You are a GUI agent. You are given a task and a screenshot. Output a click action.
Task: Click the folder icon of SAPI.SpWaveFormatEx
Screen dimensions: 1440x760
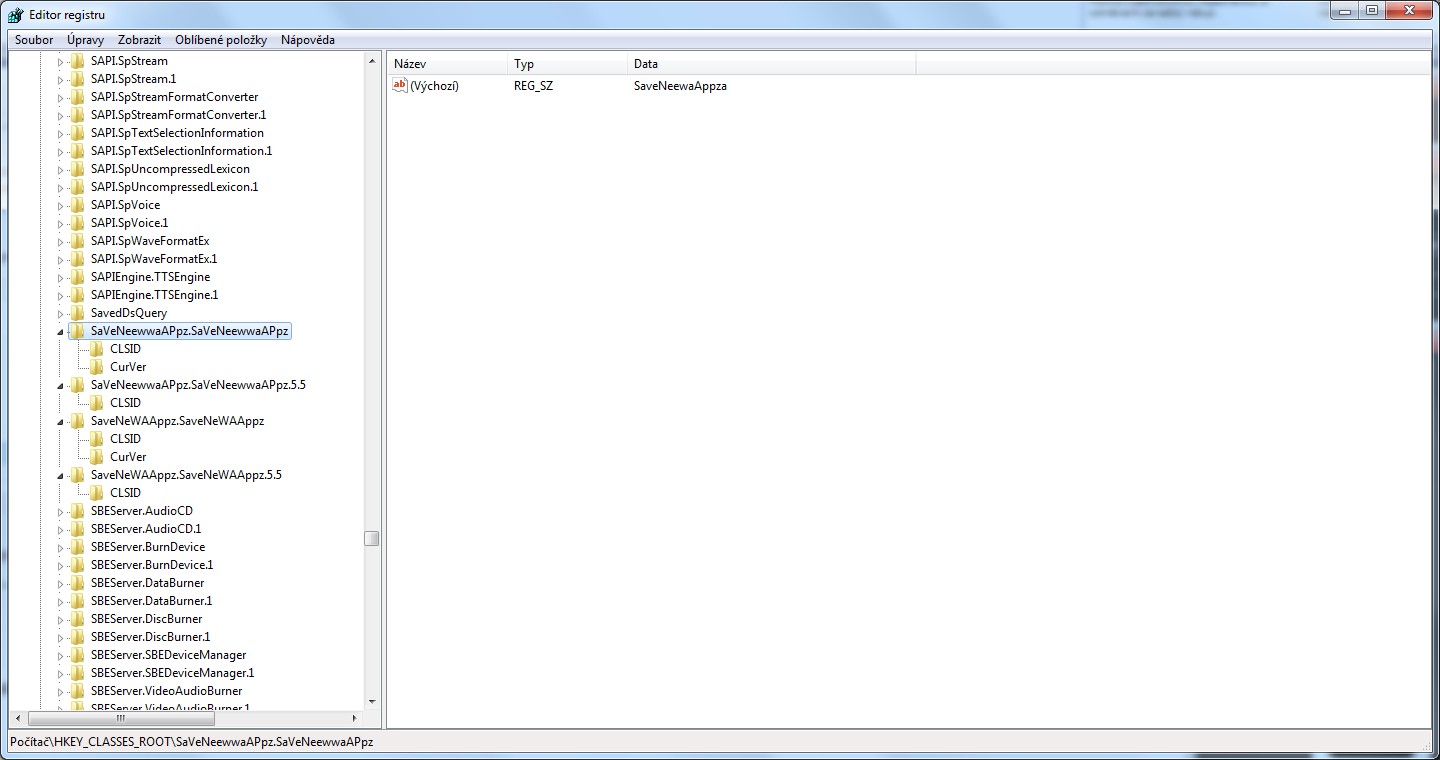pyautogui.click(x=77, y=241)
